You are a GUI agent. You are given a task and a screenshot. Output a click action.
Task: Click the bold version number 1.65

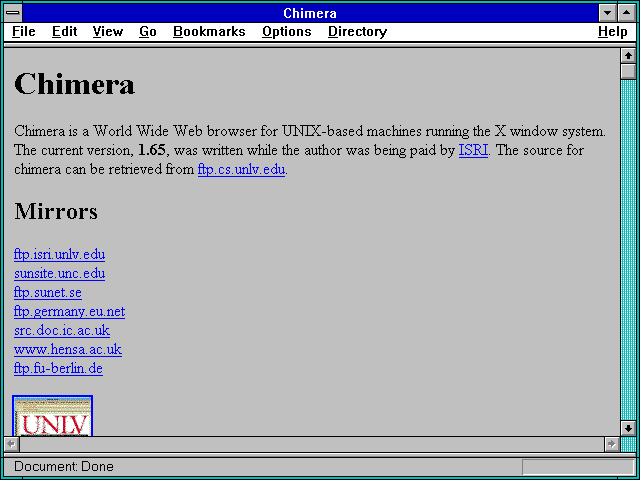point(152,150)
